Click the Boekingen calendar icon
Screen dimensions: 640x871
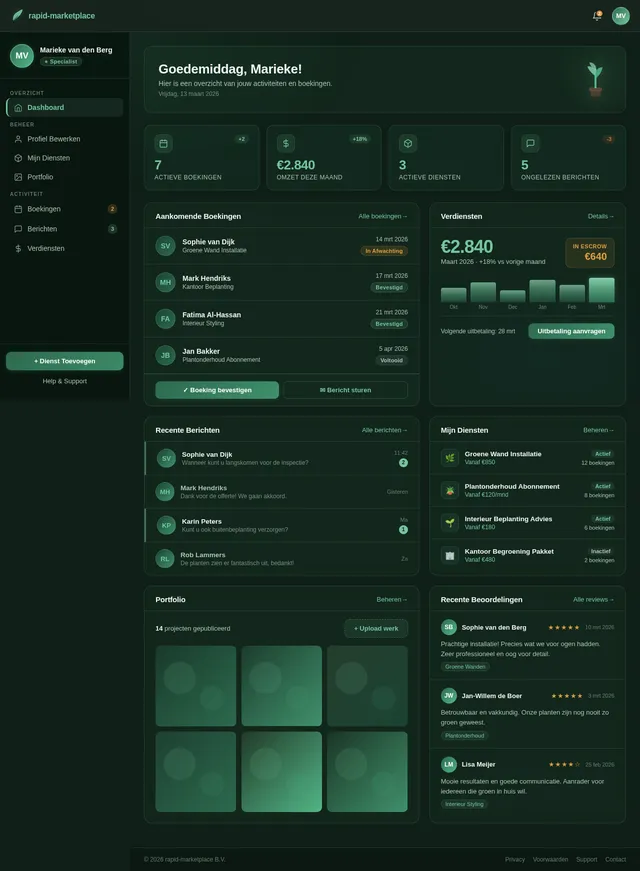18,209
